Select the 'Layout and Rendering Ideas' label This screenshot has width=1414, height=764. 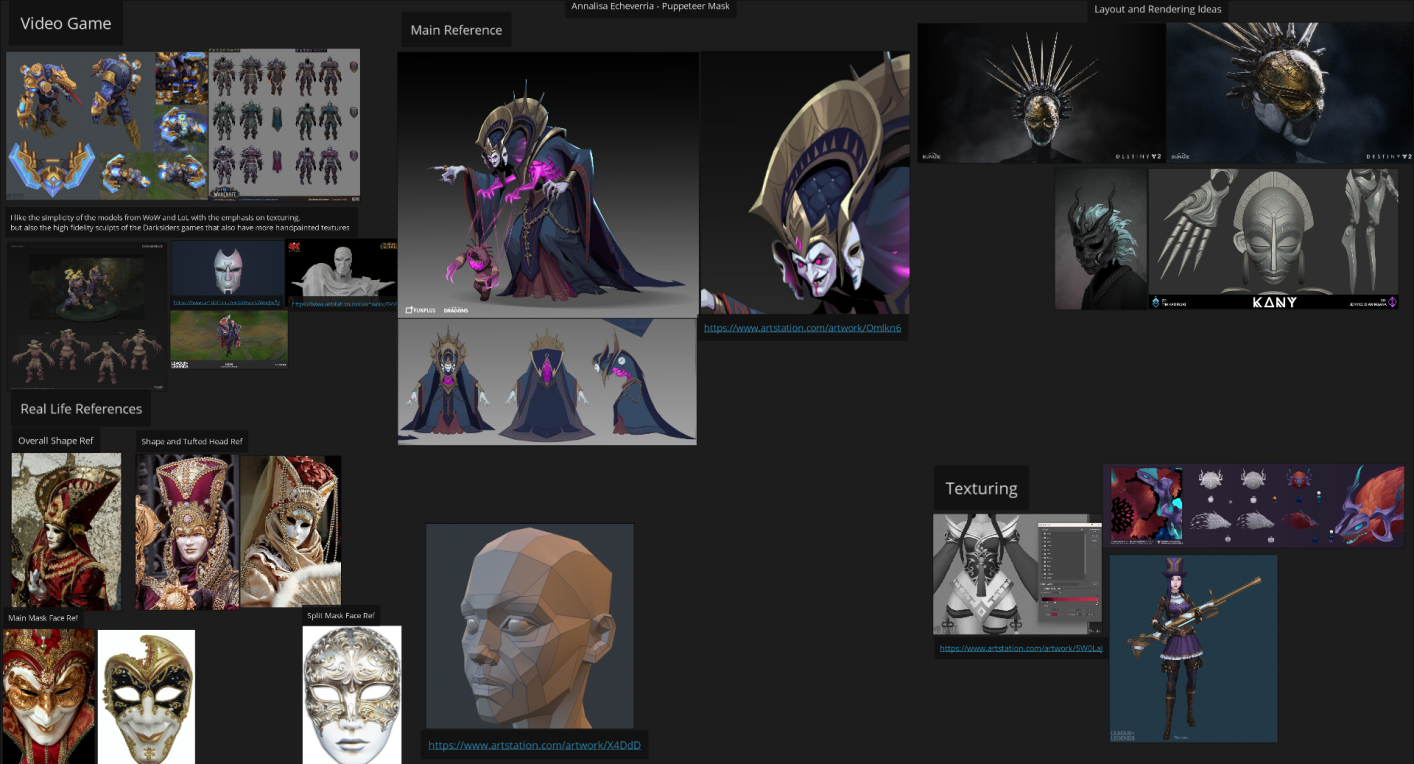tap(1158, 9)
